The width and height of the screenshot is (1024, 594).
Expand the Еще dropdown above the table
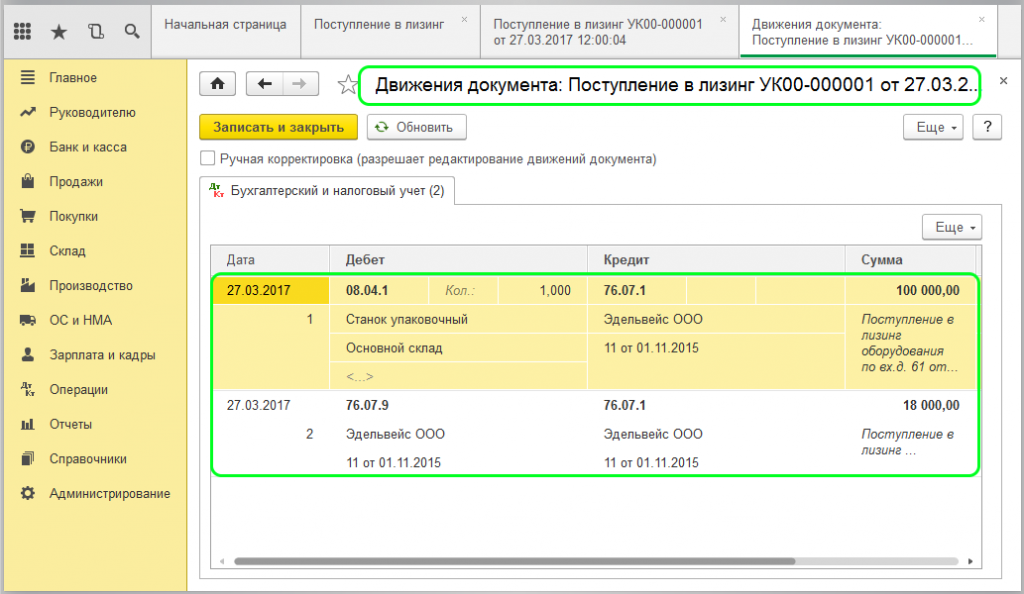951,227
